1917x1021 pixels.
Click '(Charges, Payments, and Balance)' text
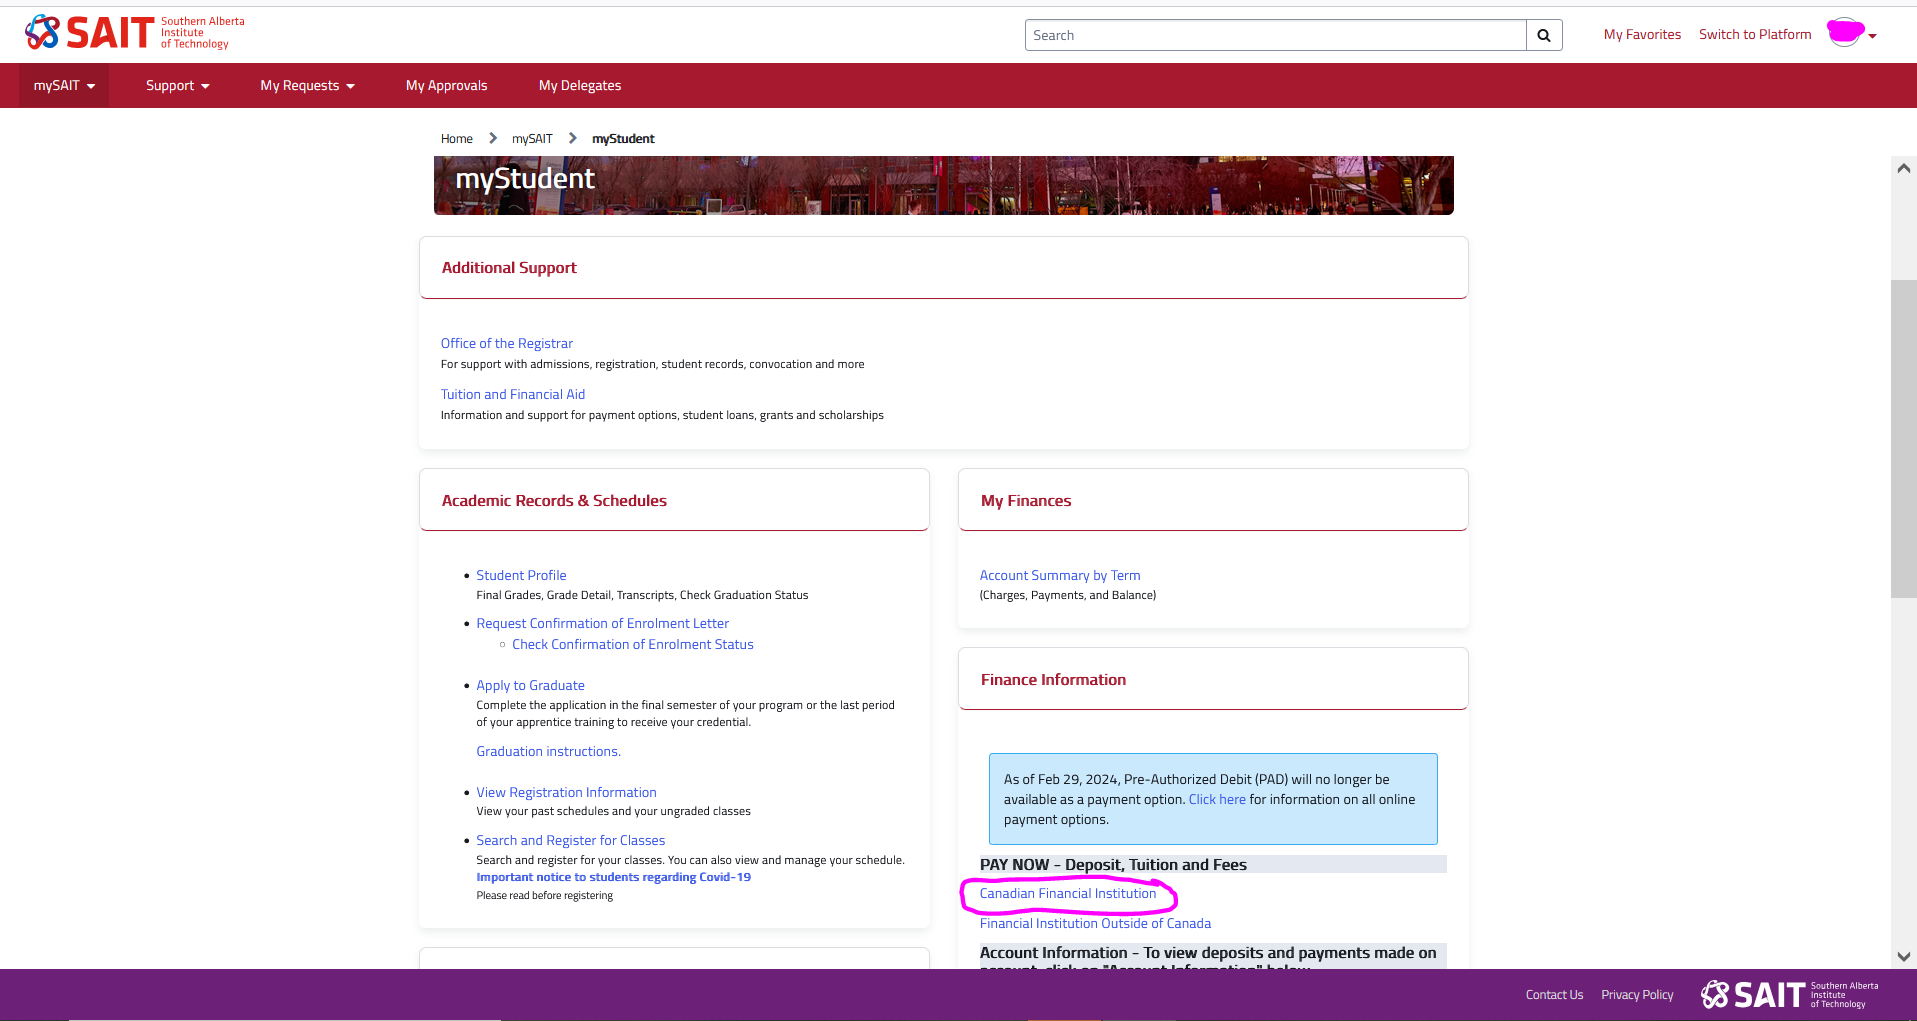1068,595
